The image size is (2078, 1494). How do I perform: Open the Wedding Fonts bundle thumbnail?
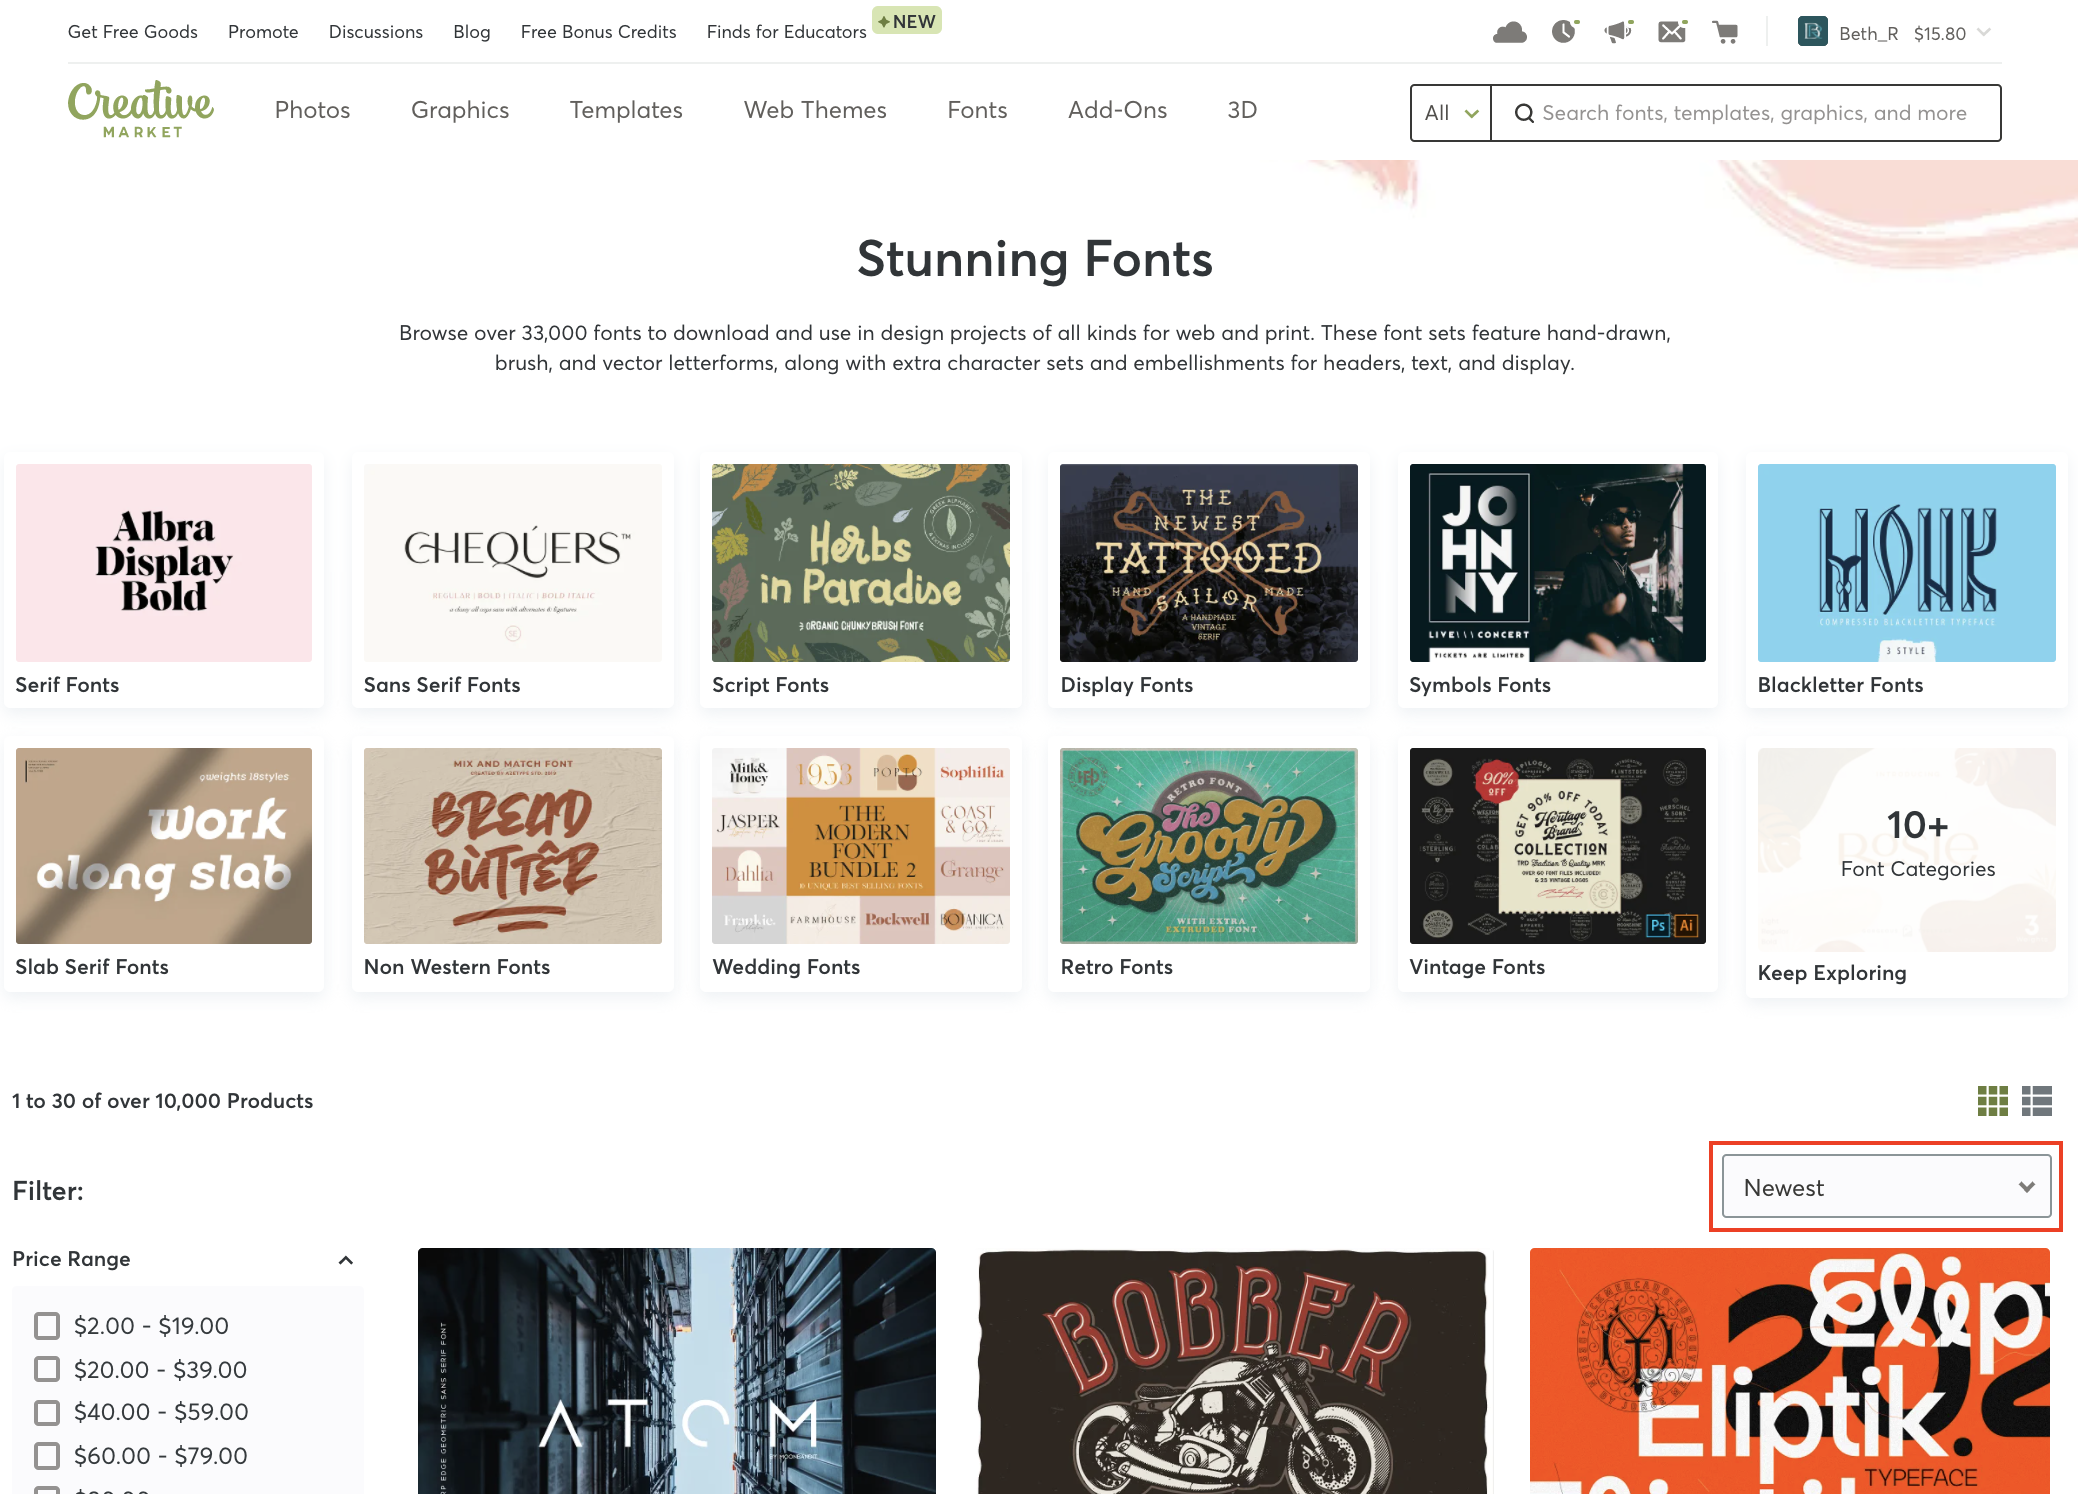click(x=861, y=846)
